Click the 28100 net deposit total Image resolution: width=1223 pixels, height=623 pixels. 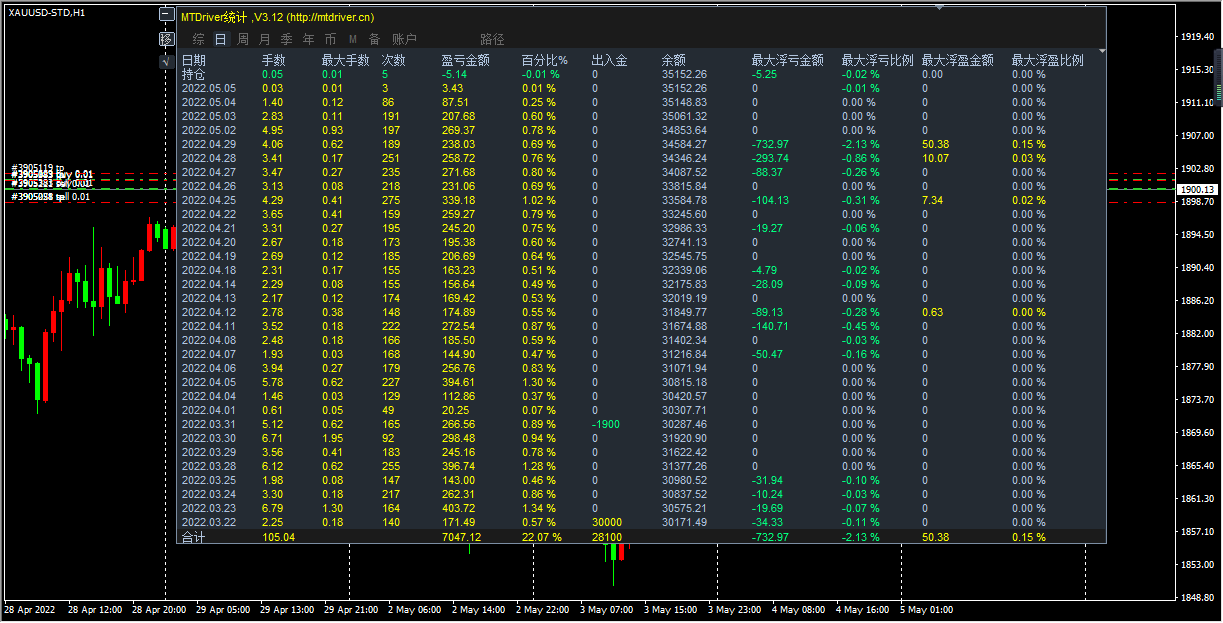(607, 537)
